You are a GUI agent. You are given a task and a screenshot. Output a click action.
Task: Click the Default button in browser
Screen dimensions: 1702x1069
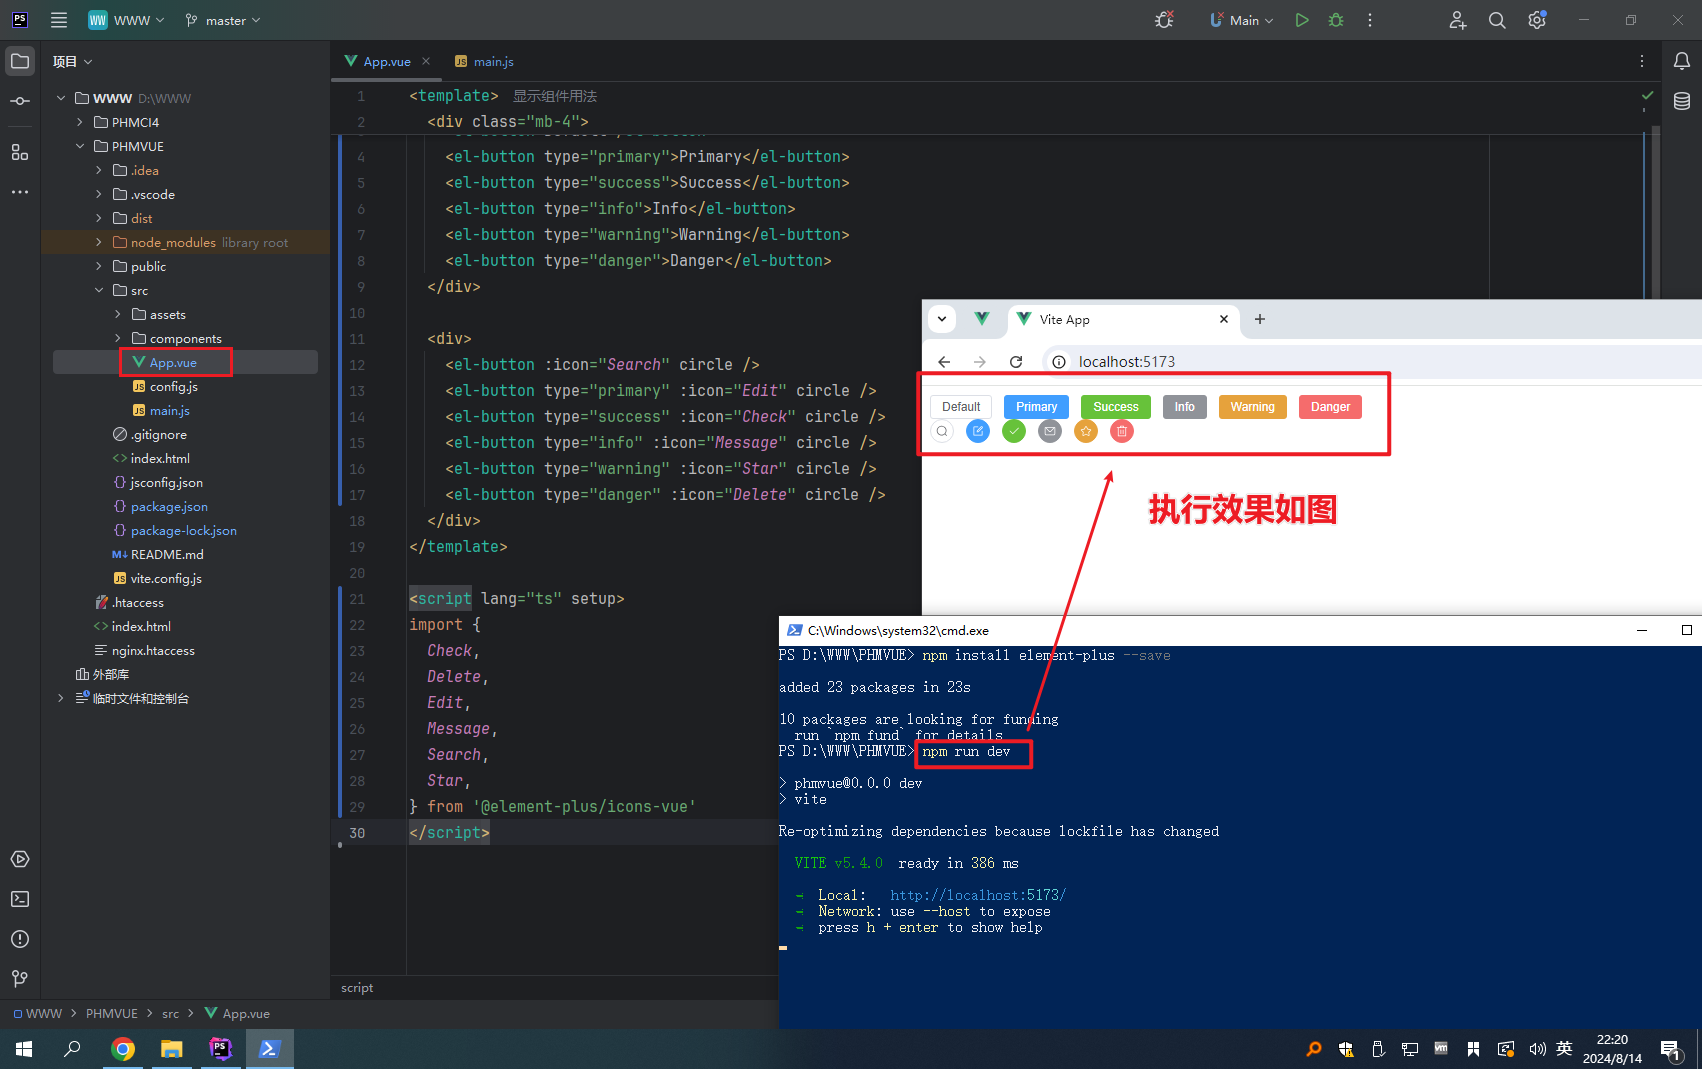coord(961,407)
